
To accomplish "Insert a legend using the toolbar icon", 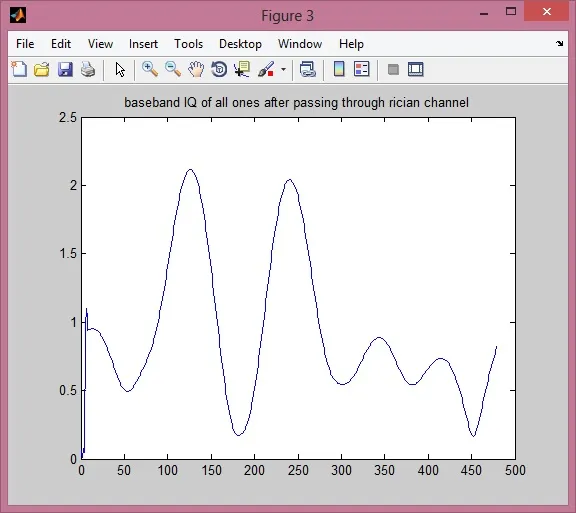I will pyautogui.click(x=361, y=69).
